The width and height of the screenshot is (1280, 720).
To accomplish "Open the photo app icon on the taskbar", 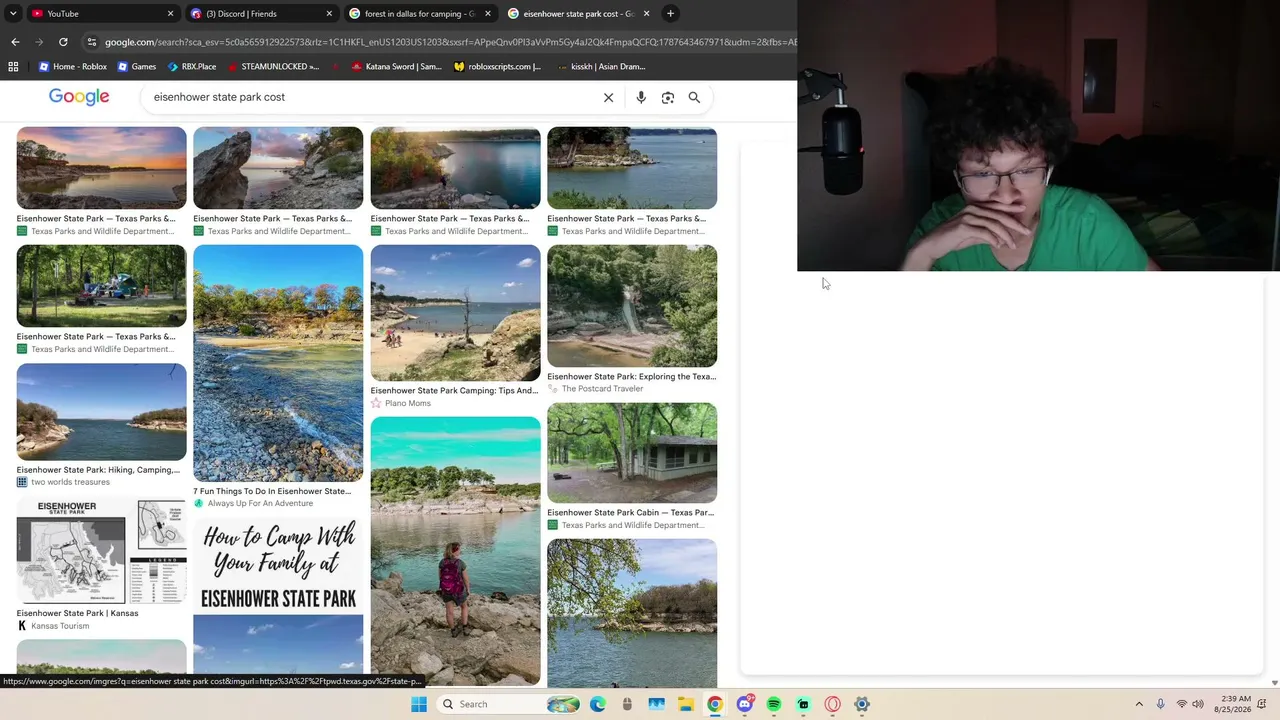I will [x=657, y=704].
